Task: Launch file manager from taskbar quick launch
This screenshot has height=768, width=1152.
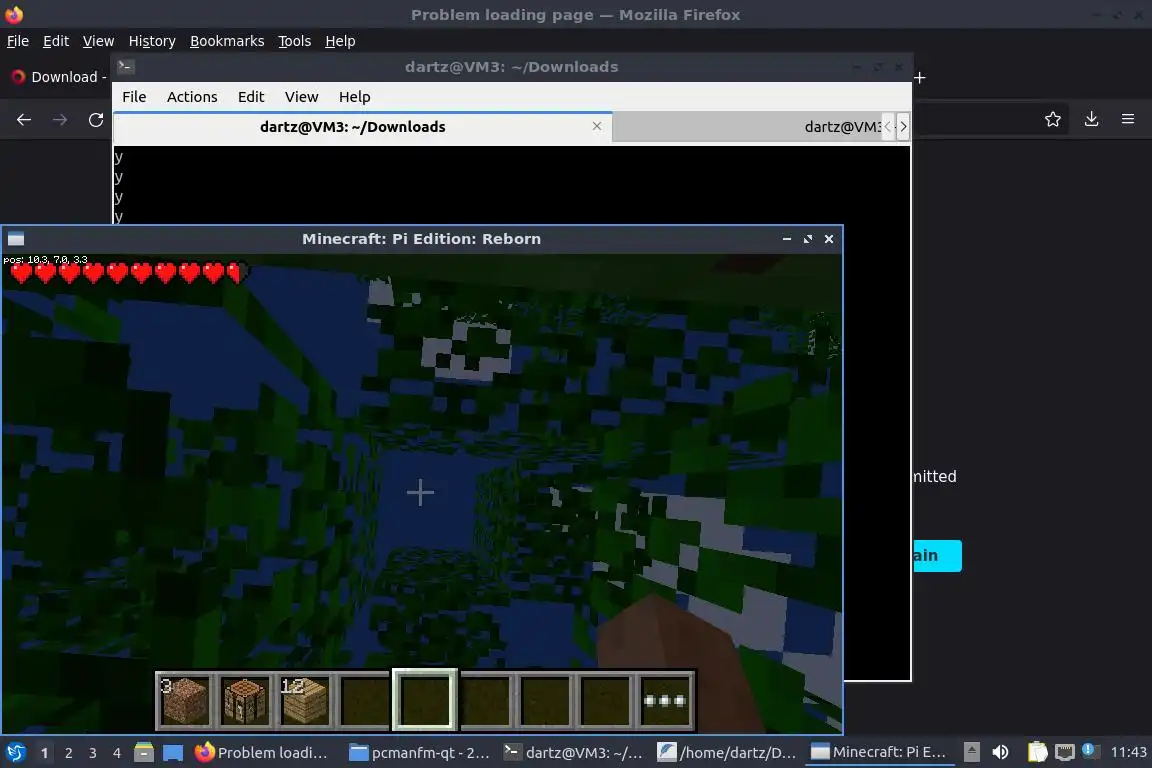Action: coord(144,753)
